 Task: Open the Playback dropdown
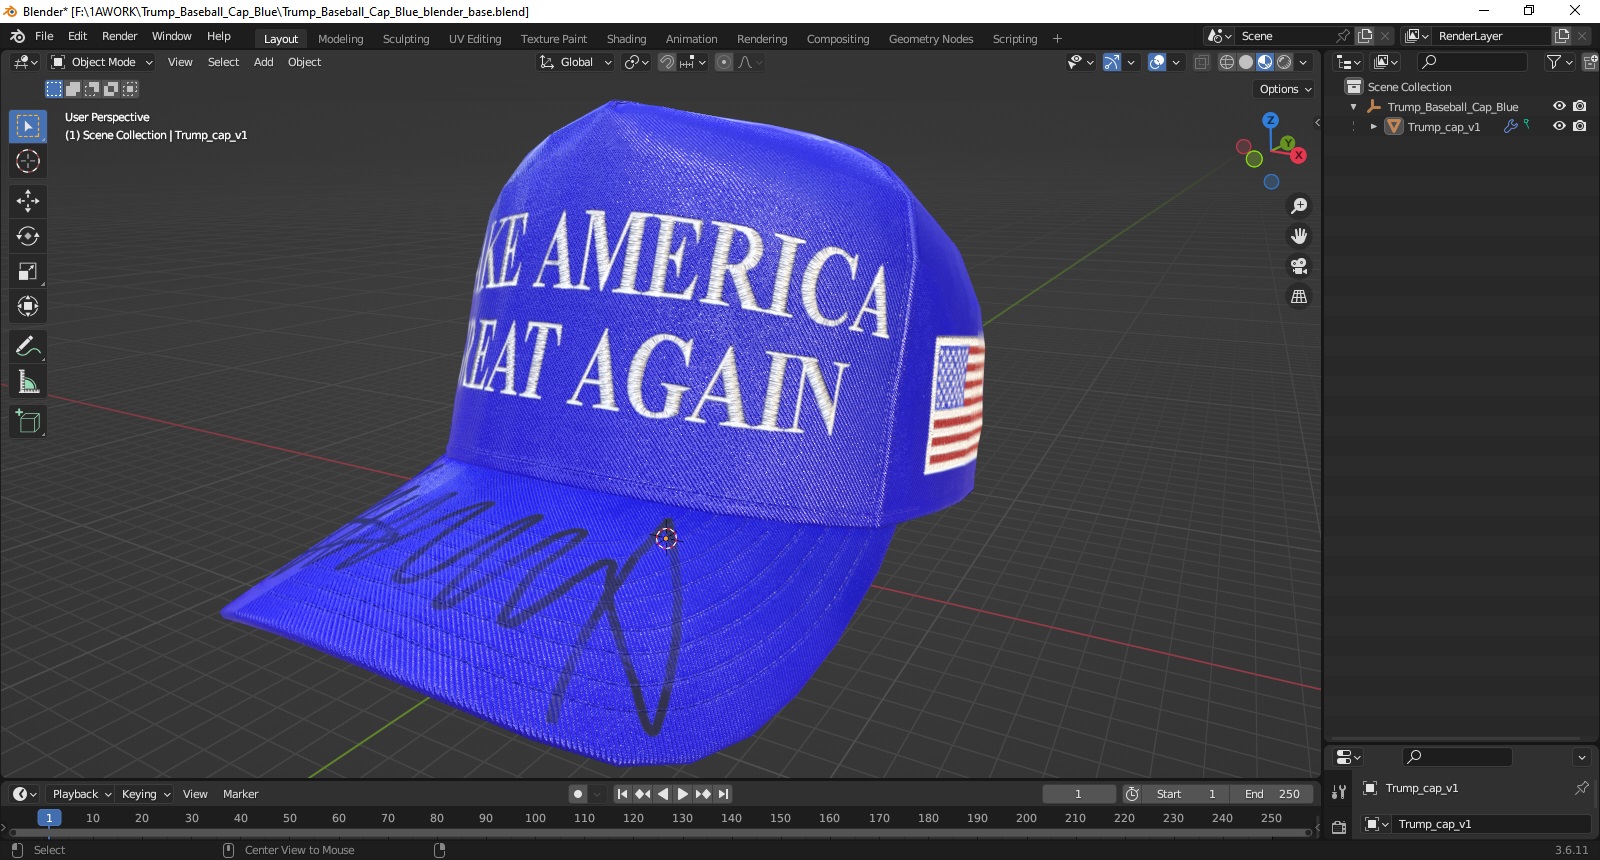pos(81,794)
